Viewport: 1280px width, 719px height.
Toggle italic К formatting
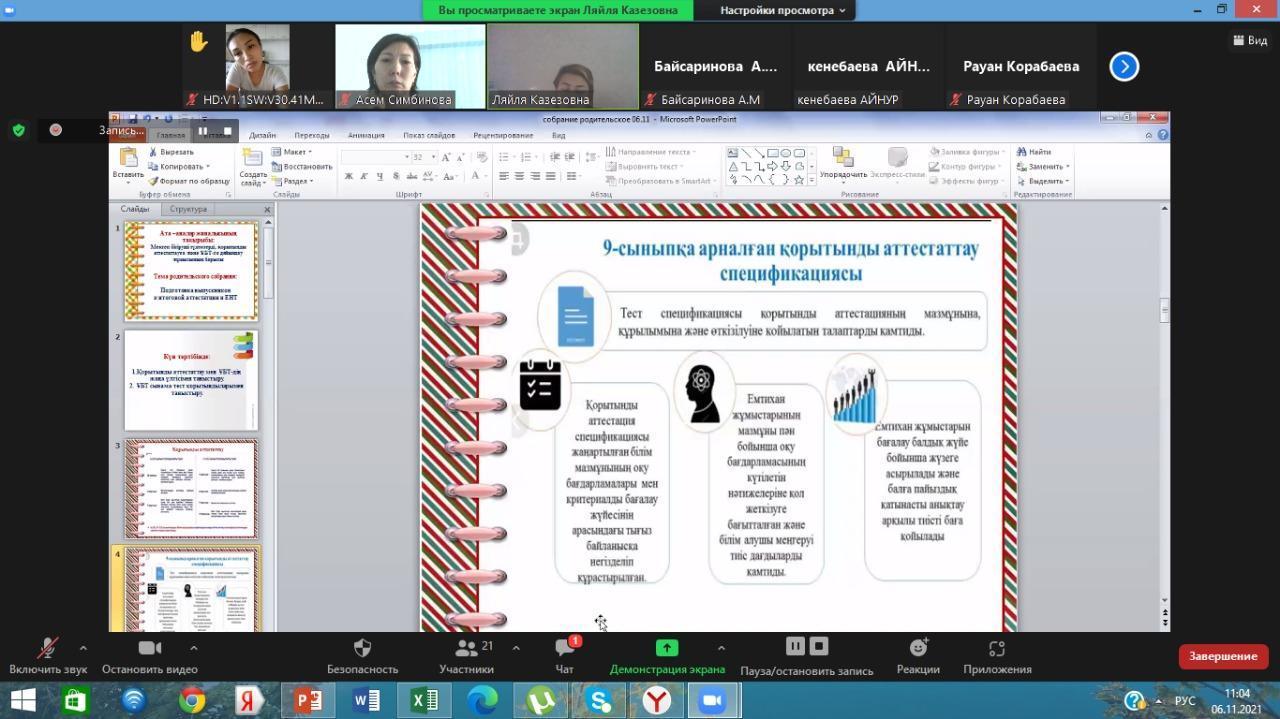click(x=365, y=176)
